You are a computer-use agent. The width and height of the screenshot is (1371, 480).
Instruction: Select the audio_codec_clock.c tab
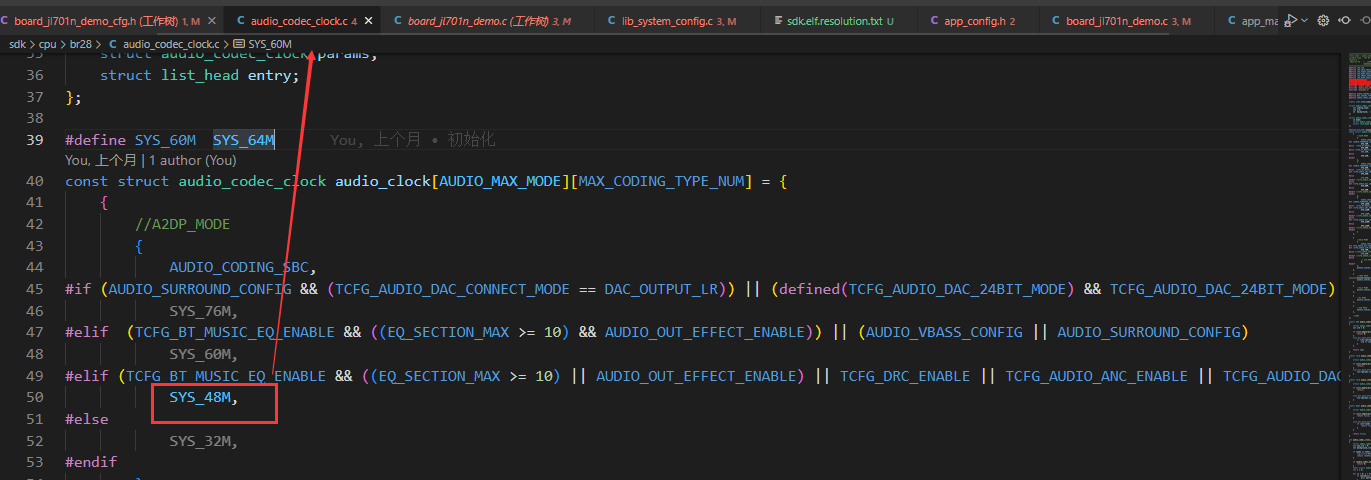(x=300, y=21)
